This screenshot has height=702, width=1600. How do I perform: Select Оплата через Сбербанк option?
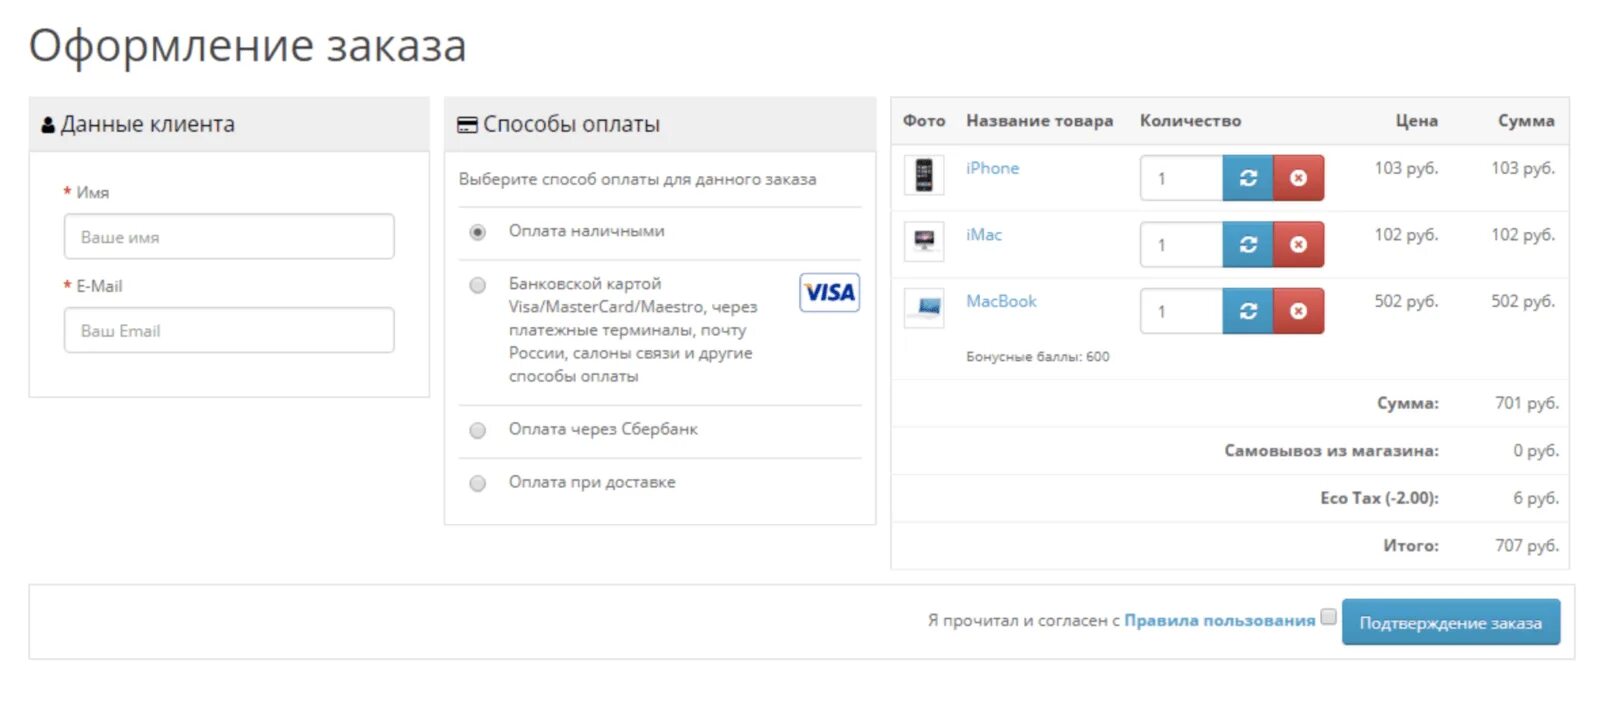pyautogui.click(x=478, y=430)
